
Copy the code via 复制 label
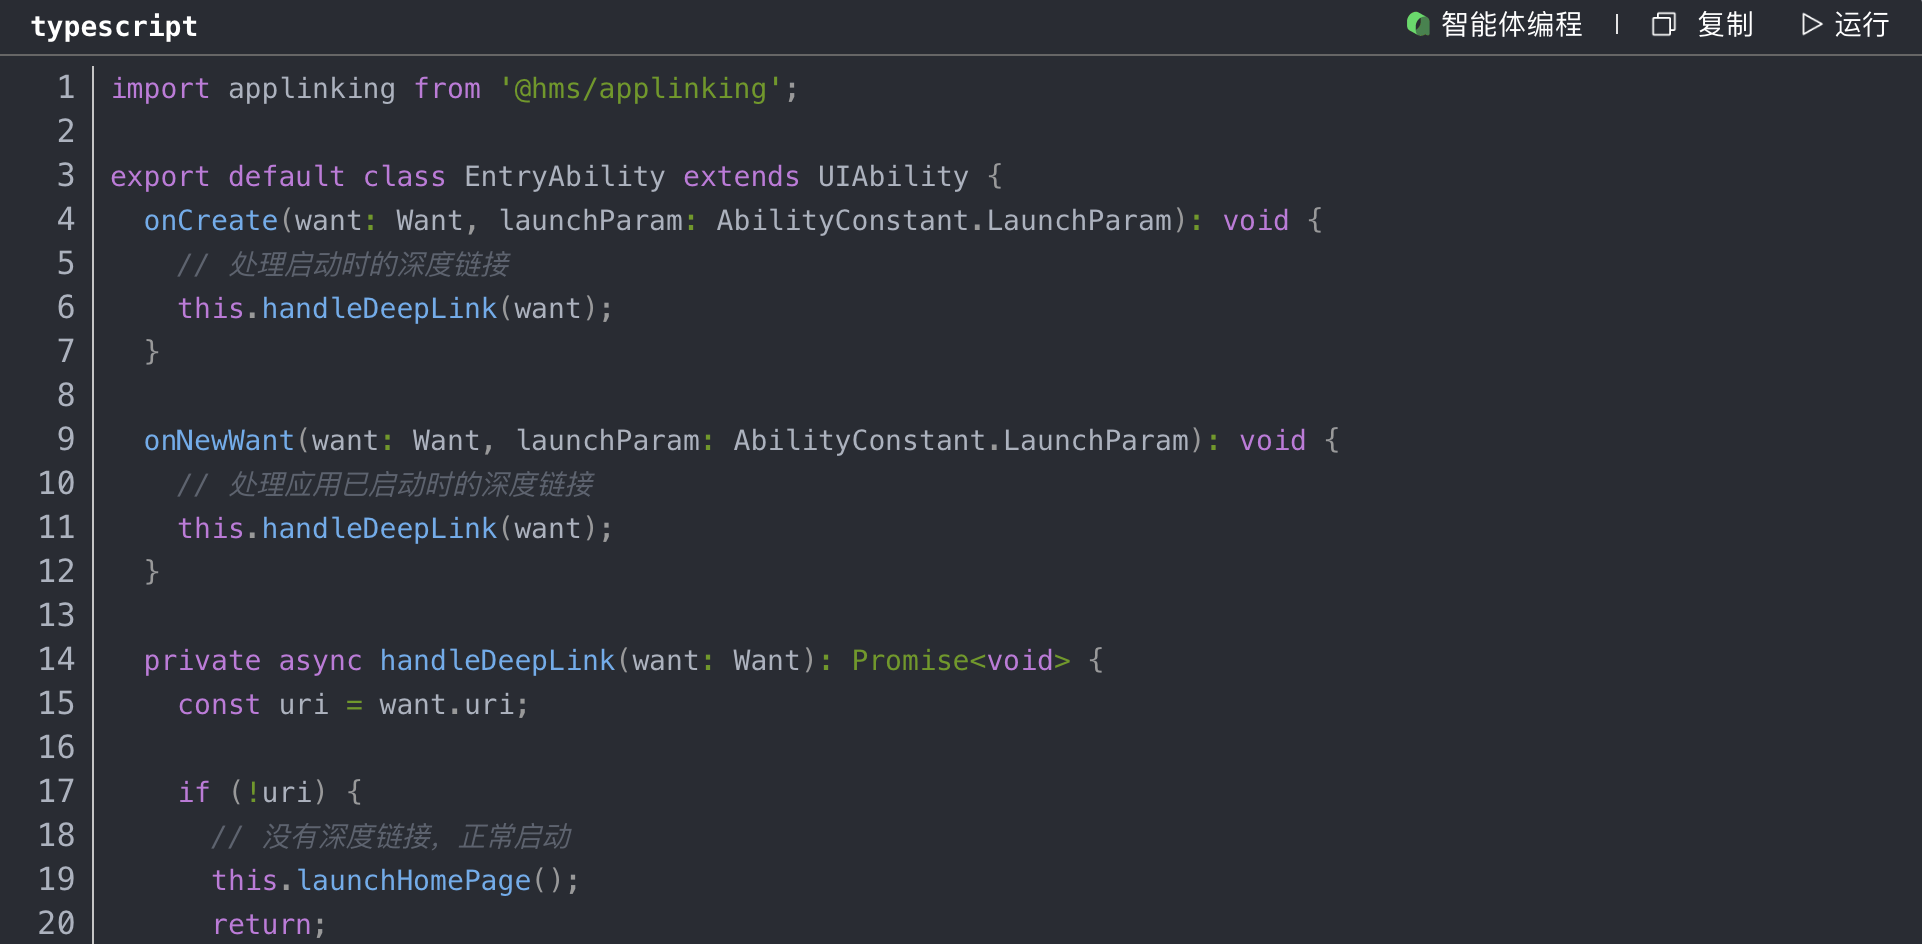tap(1725, 24)
